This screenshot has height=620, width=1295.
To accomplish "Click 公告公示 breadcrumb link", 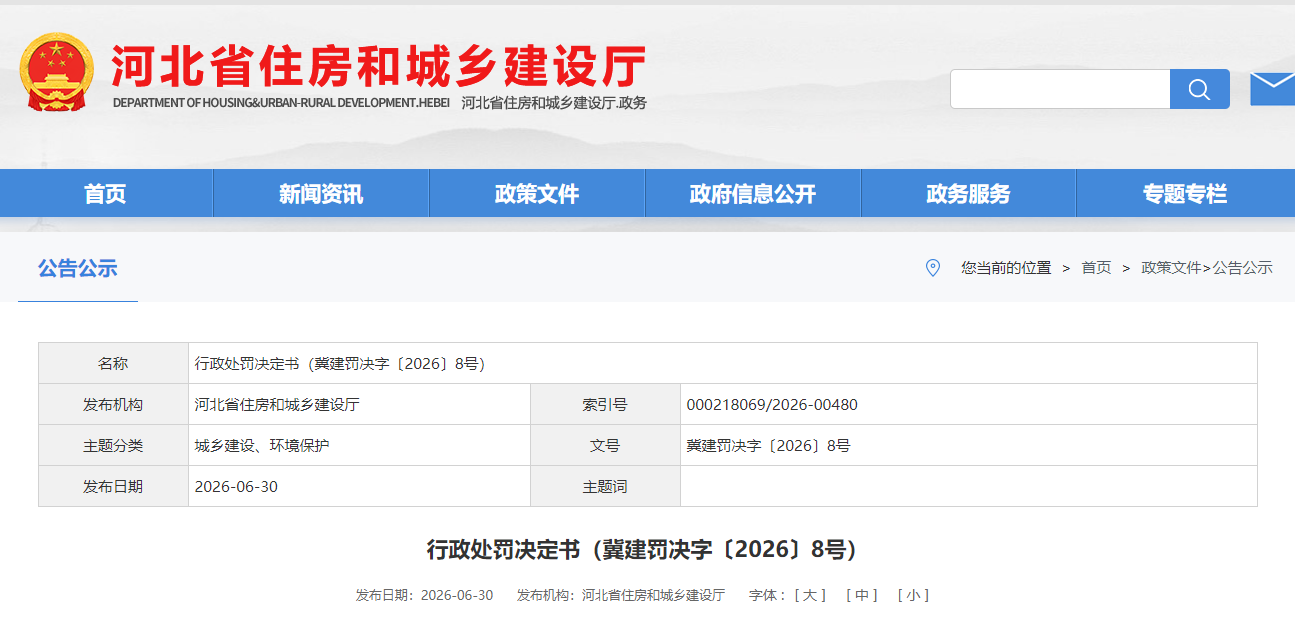I will [1243, 268].
